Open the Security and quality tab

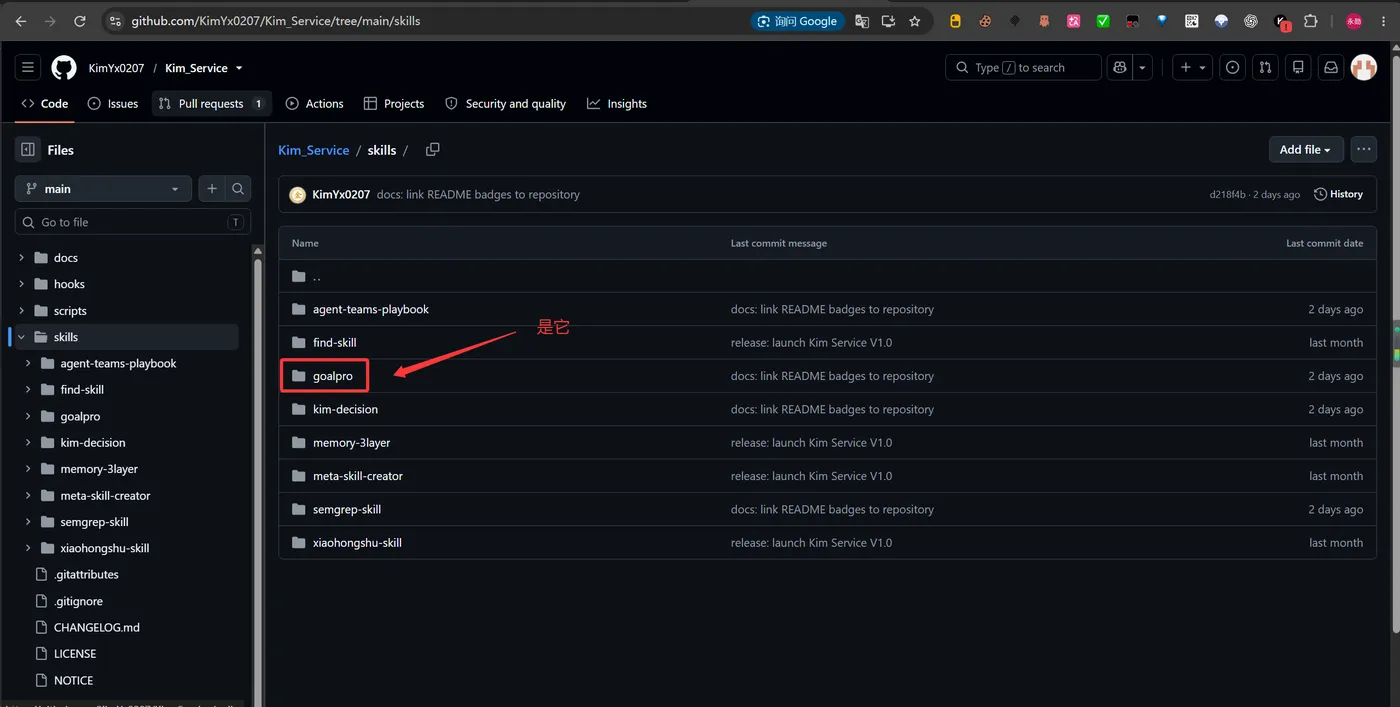click(x=505, y=103)
